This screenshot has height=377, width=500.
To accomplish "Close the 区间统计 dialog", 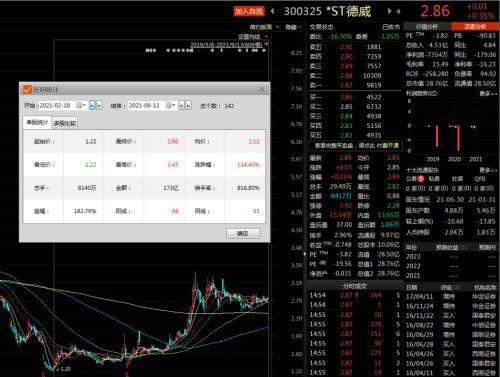I will pyautogui.click(x=262, y=89).
